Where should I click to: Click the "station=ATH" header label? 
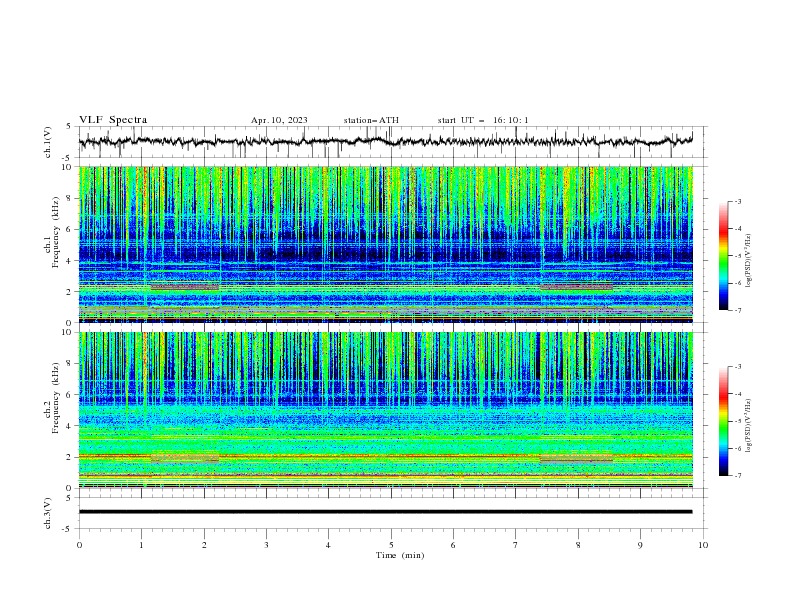click(x=371, y=120)
